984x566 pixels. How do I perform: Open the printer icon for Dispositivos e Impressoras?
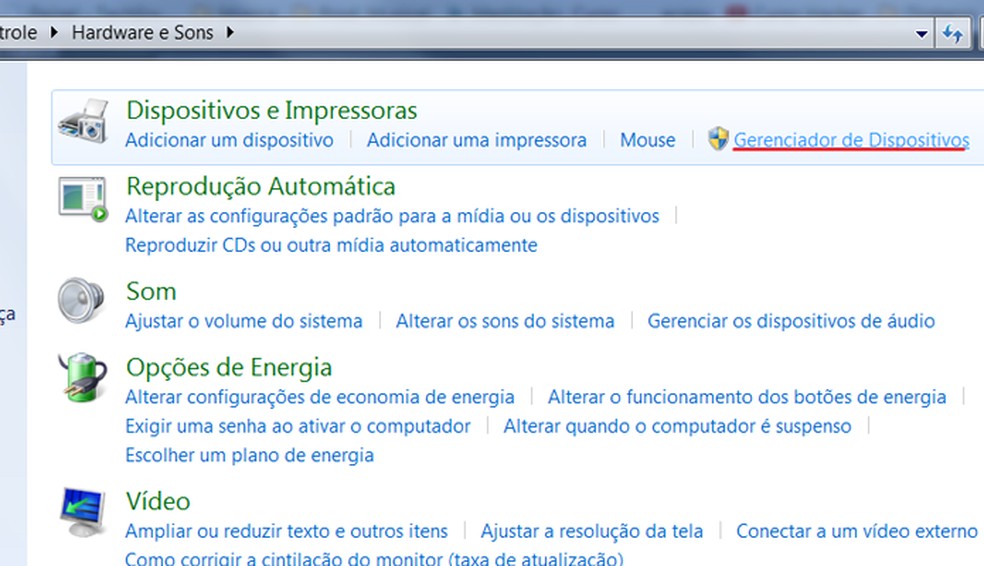pos(83,120)
